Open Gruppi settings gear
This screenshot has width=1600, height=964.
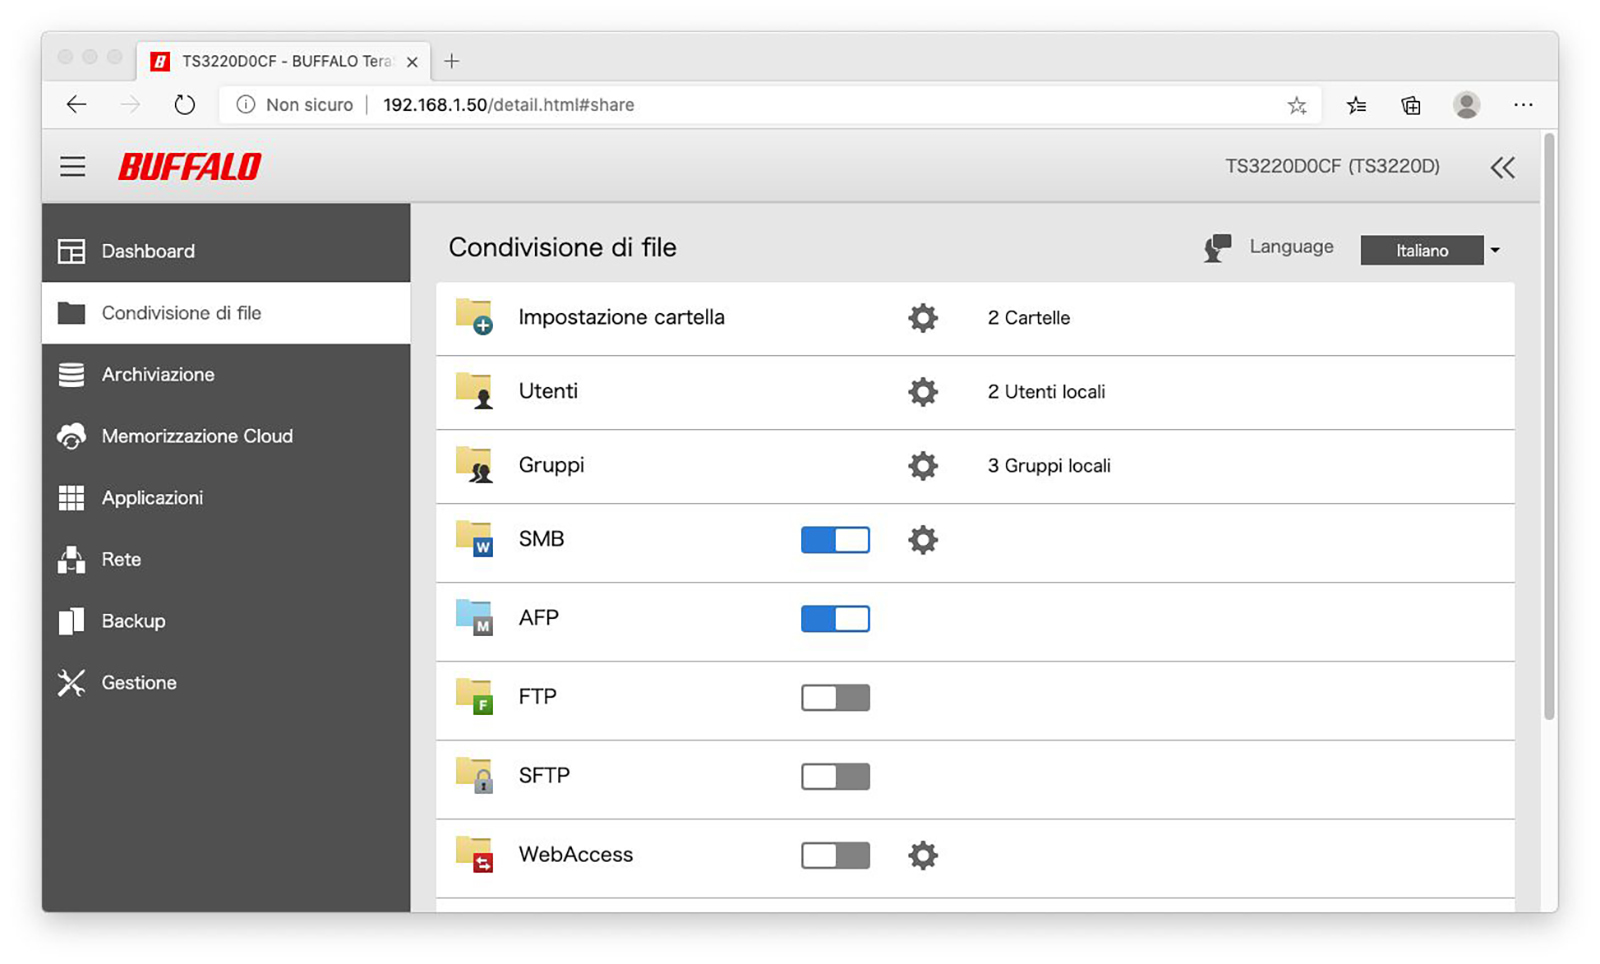coord(922,466)
